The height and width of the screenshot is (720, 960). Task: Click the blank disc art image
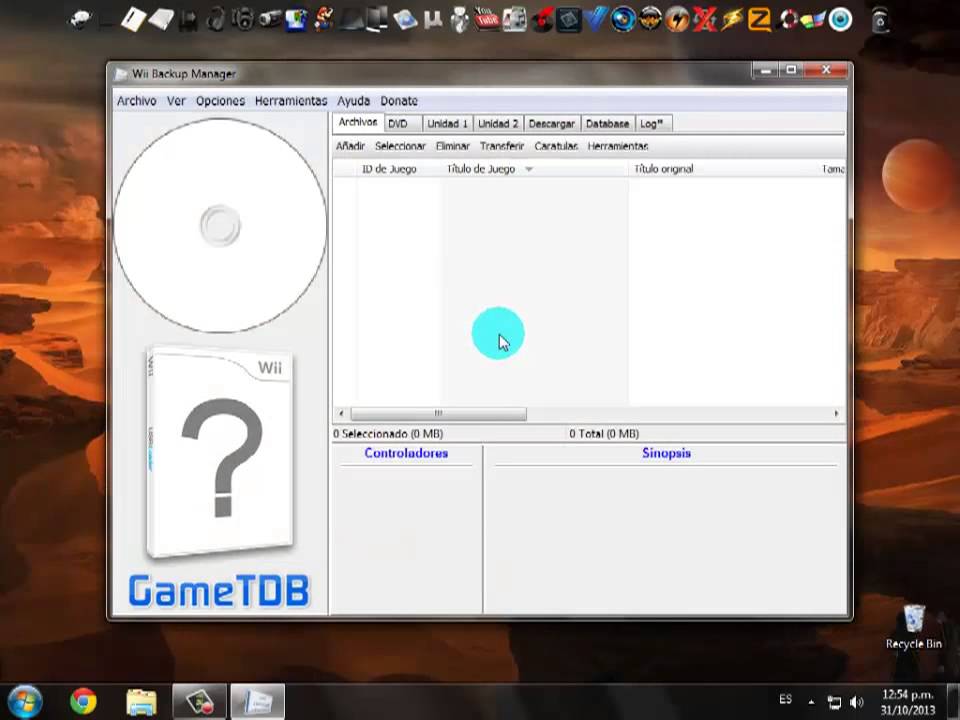coord(220,225)
